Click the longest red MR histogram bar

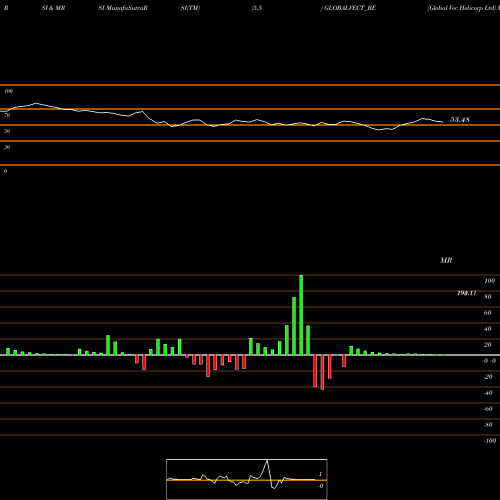pos(322,372)
